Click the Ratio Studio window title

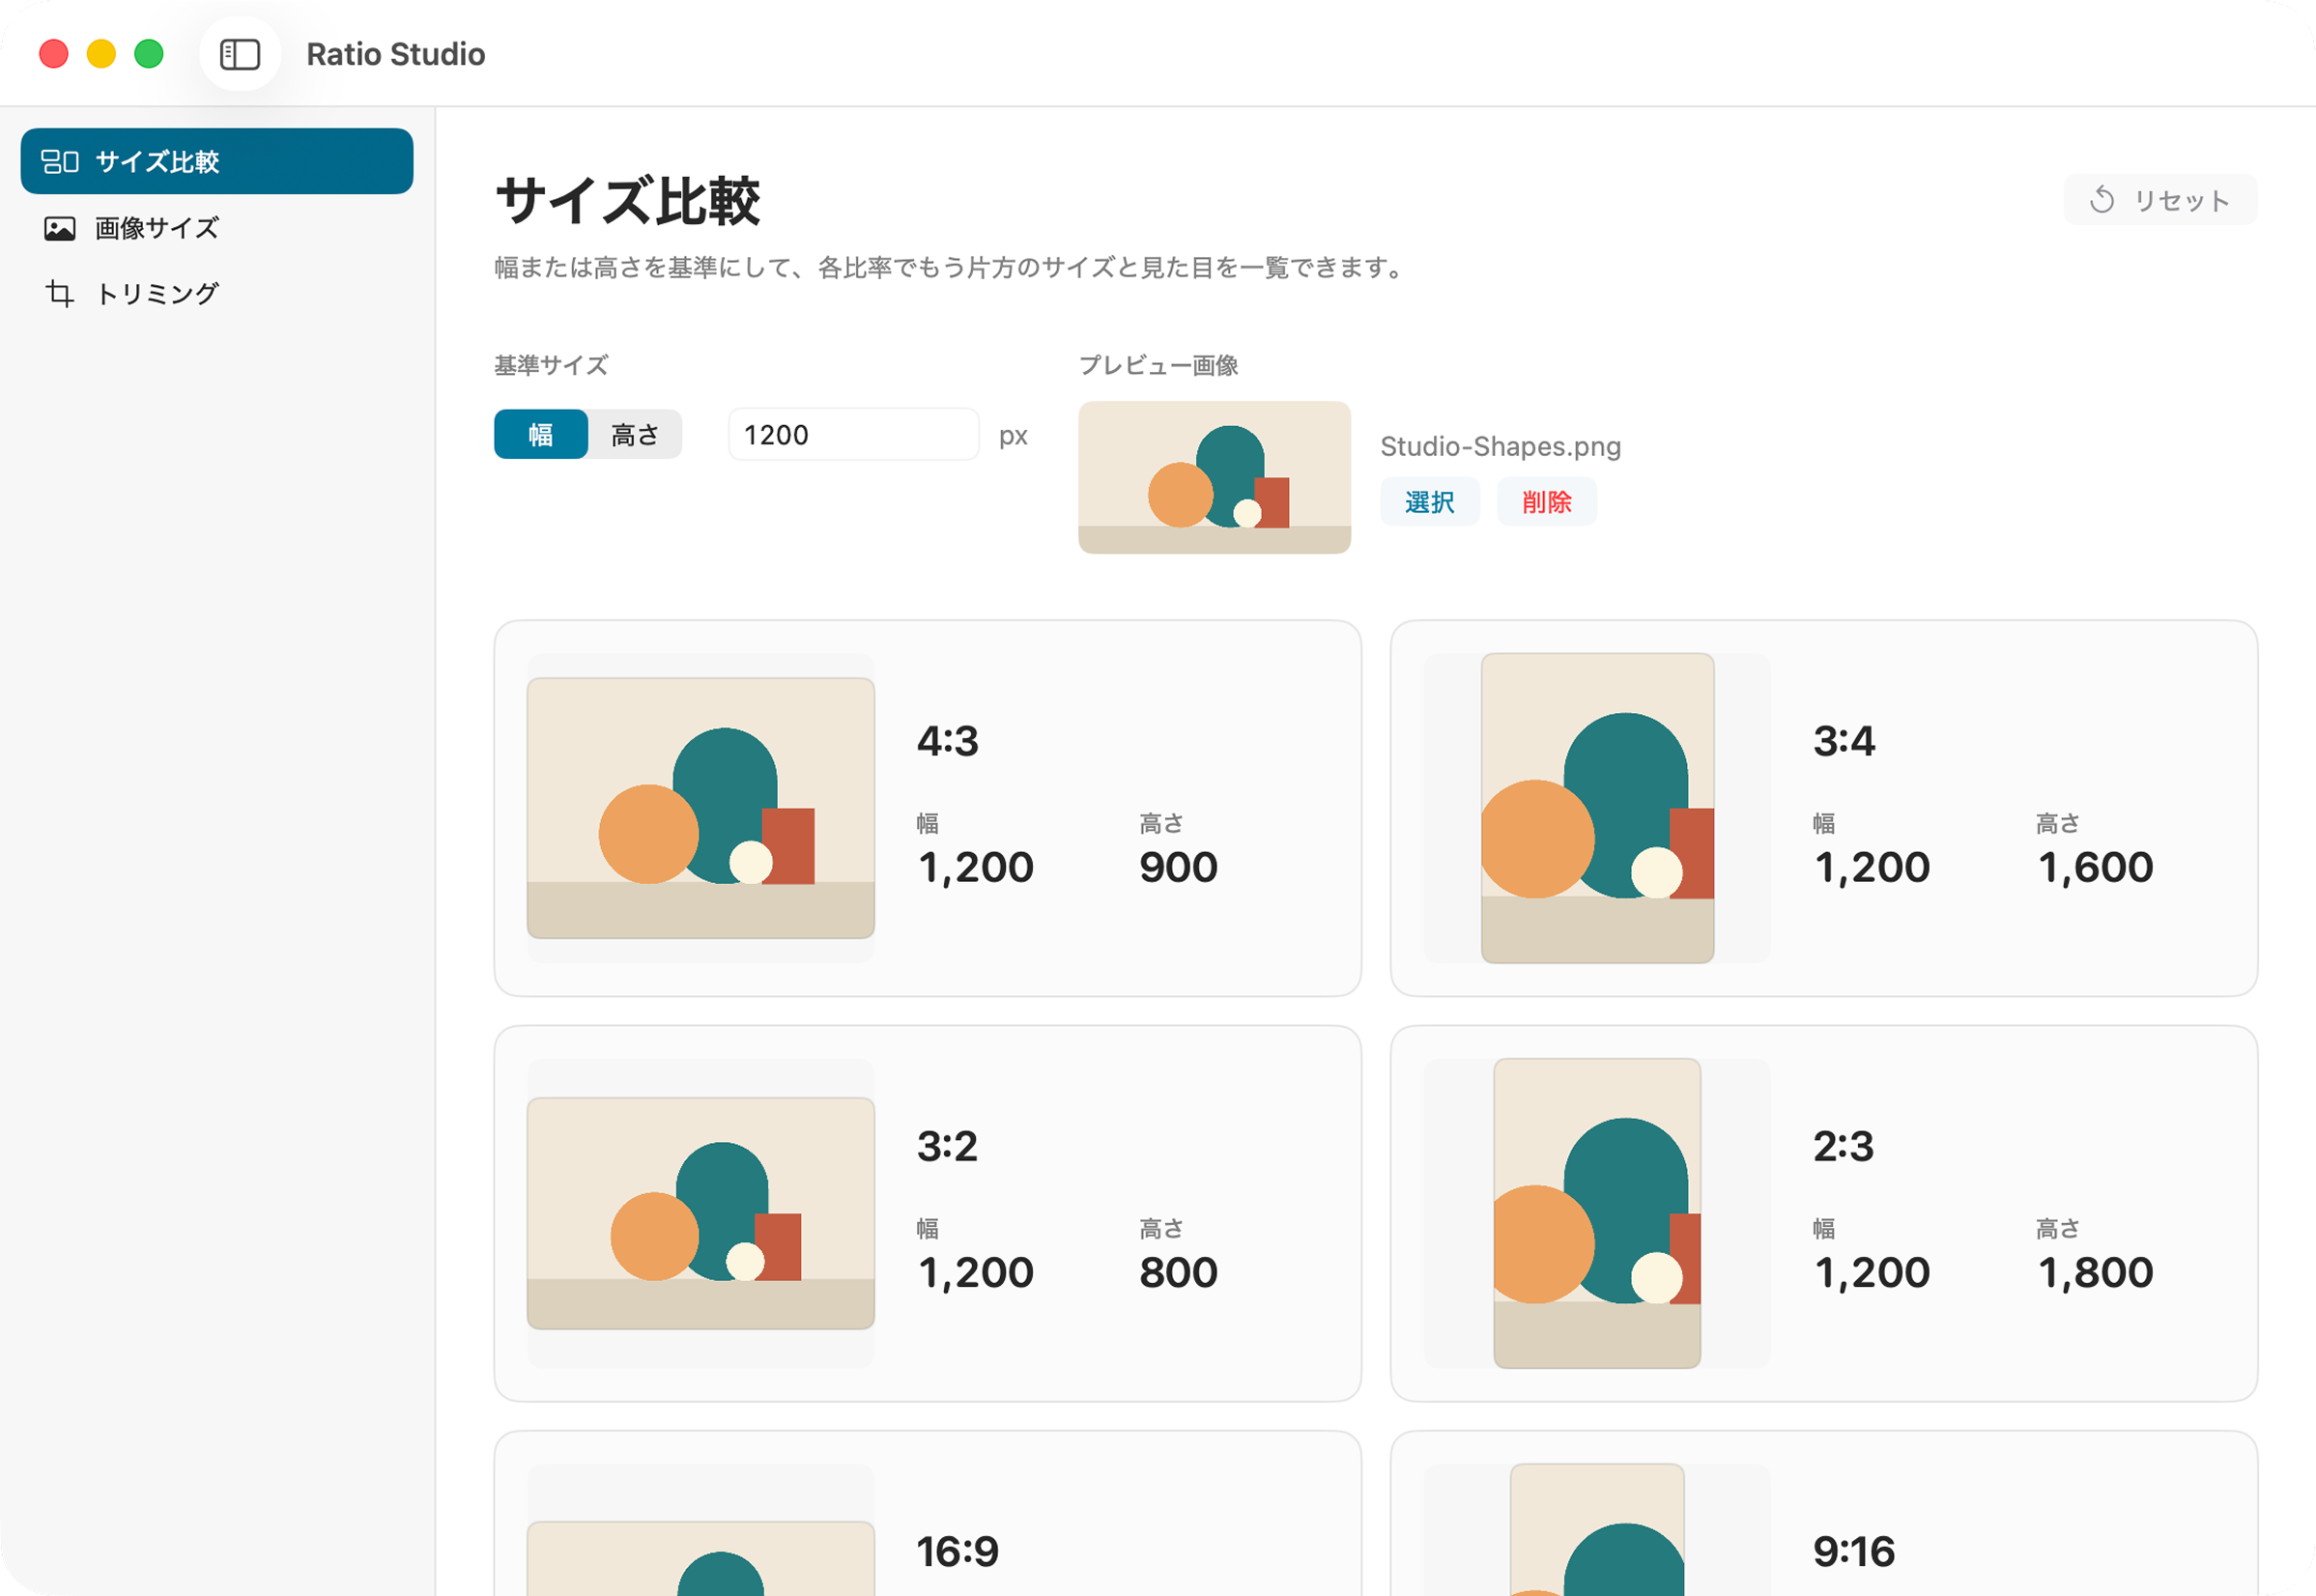tap(396, 54)
